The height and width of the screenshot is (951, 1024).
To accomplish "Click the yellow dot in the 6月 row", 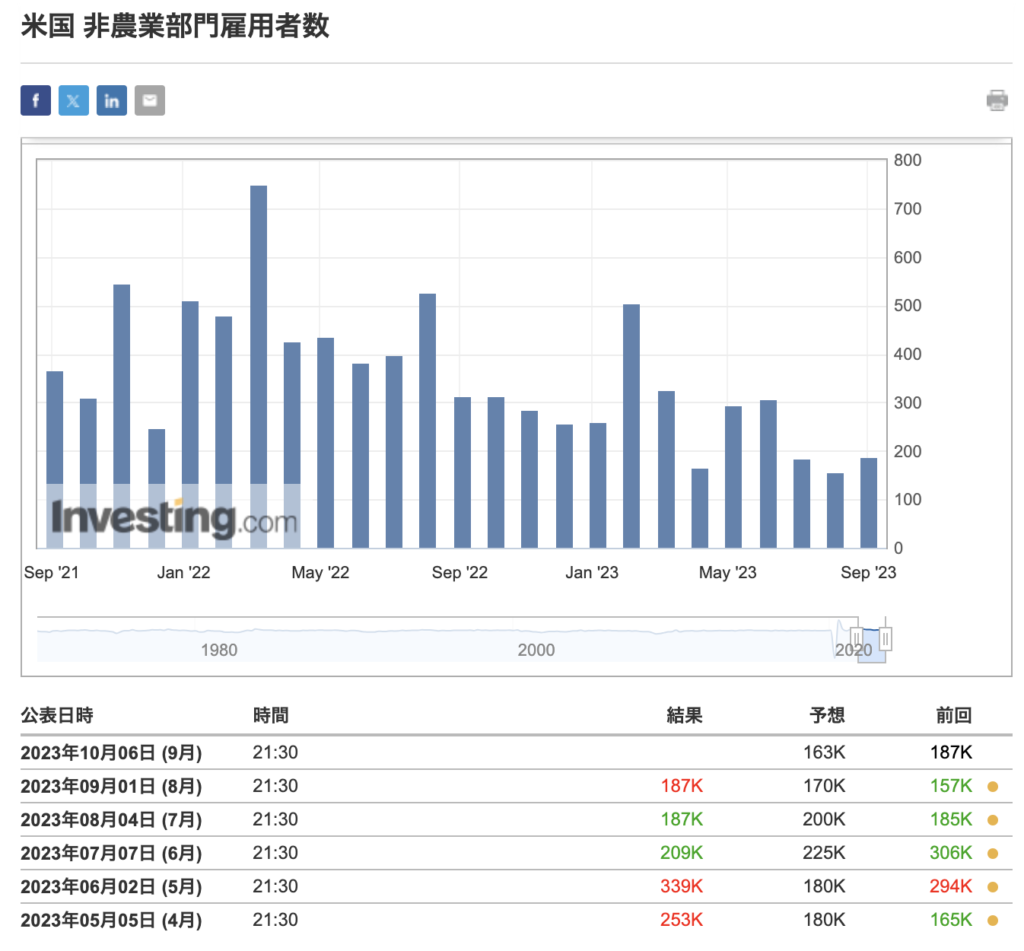I will pyautogui.click(x=993, y=853).
